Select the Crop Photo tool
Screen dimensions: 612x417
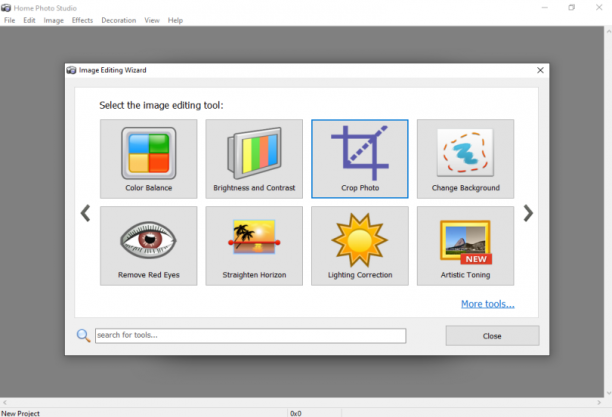[x=360, y=159]
